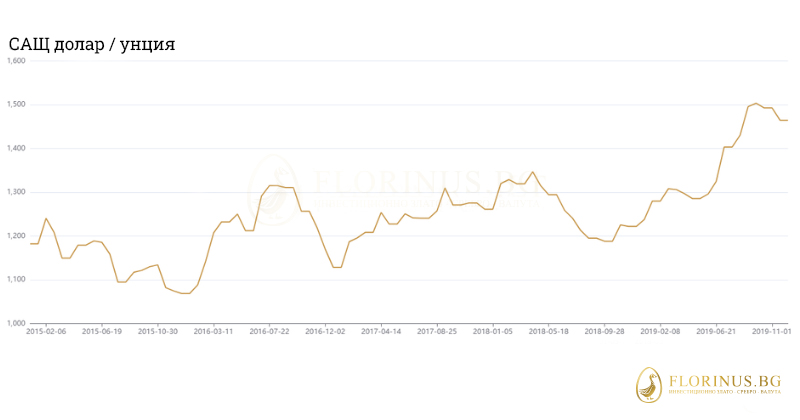Select the 2019-11-01 date on x-axis
Image resolution: width=800 pixels, height=420 pixels.
(x=769, y=331)
